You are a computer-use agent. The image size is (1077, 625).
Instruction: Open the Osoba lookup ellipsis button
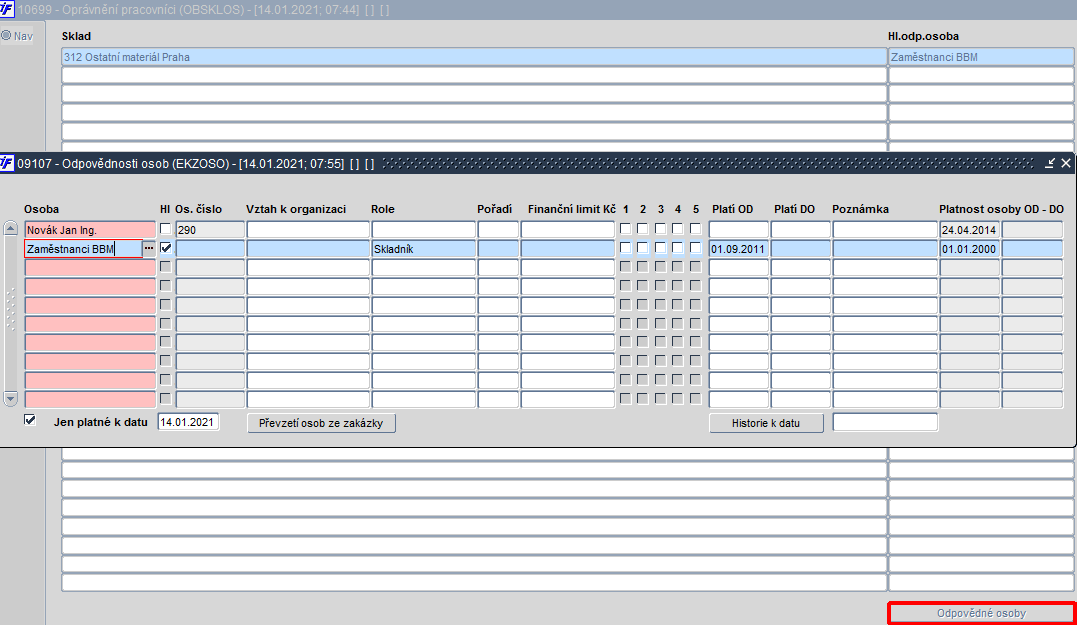click(x=149, y=249)
